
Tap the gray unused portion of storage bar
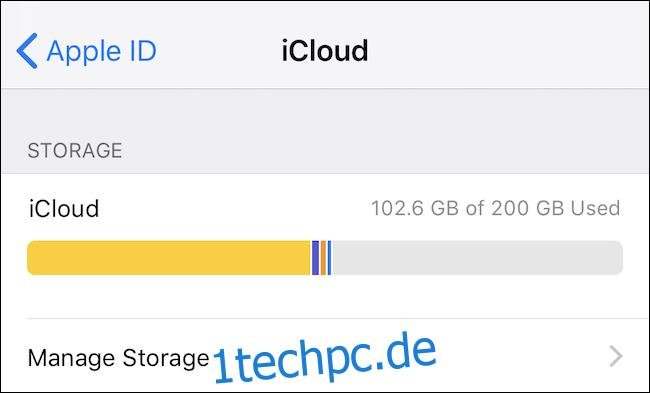click(478, 258)
